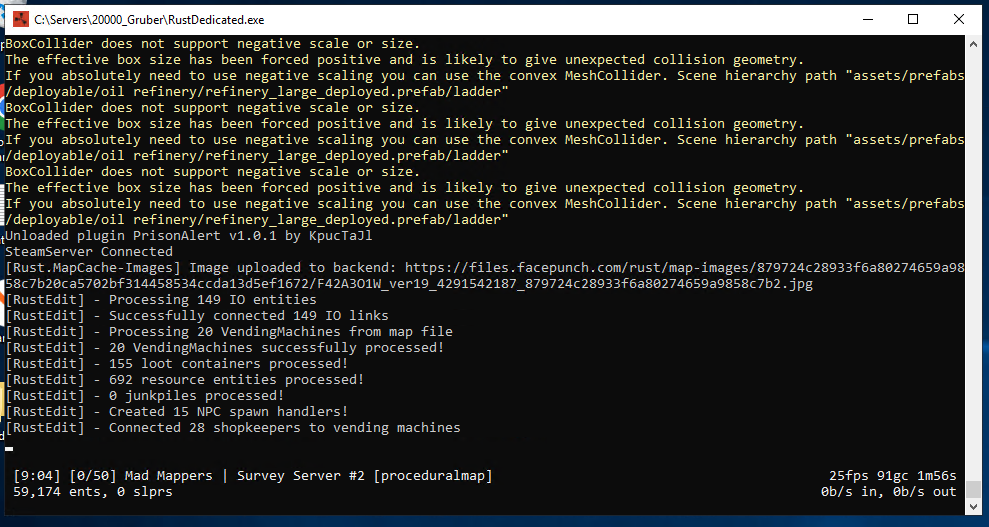Close the RustDedicated.exe console window

pyautogui.click(x=958, y=19)
